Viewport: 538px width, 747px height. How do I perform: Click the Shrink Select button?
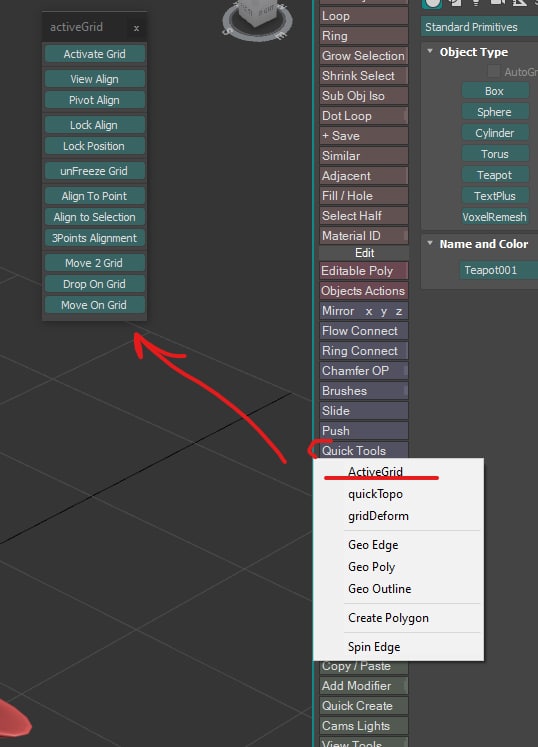tap(364, 76)
